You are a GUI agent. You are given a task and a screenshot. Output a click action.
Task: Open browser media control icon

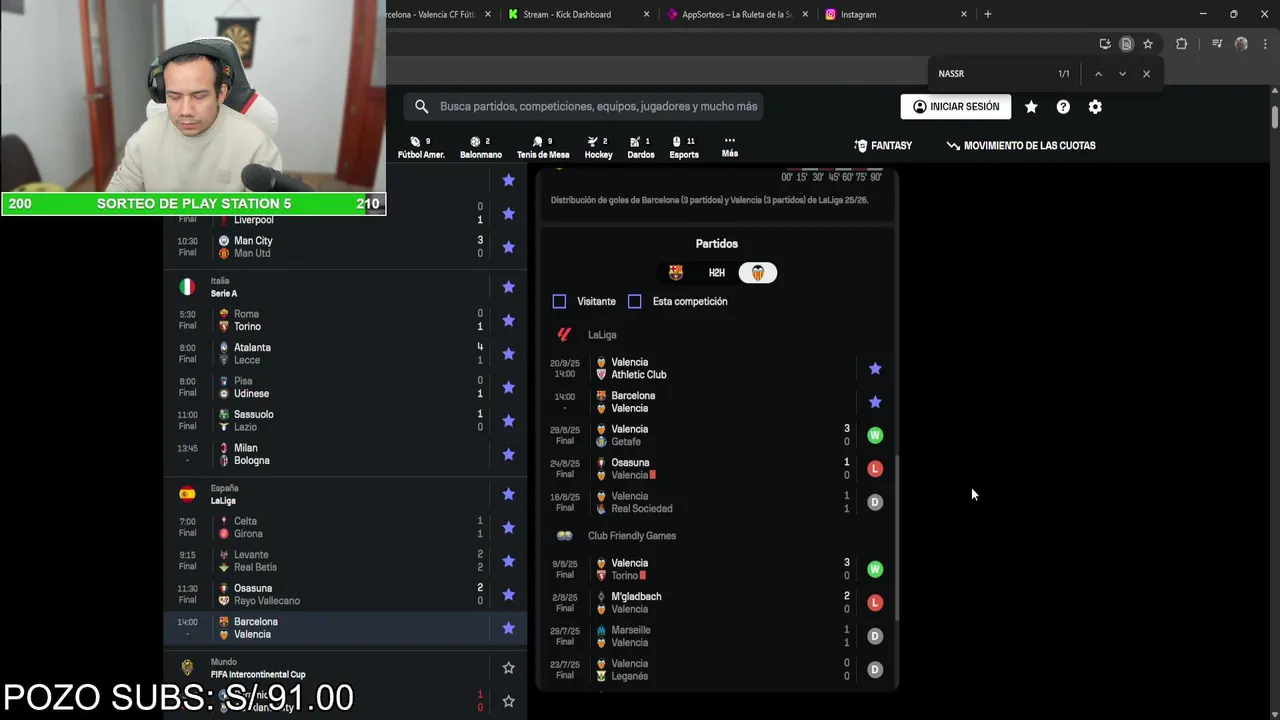click(1217, 44)
